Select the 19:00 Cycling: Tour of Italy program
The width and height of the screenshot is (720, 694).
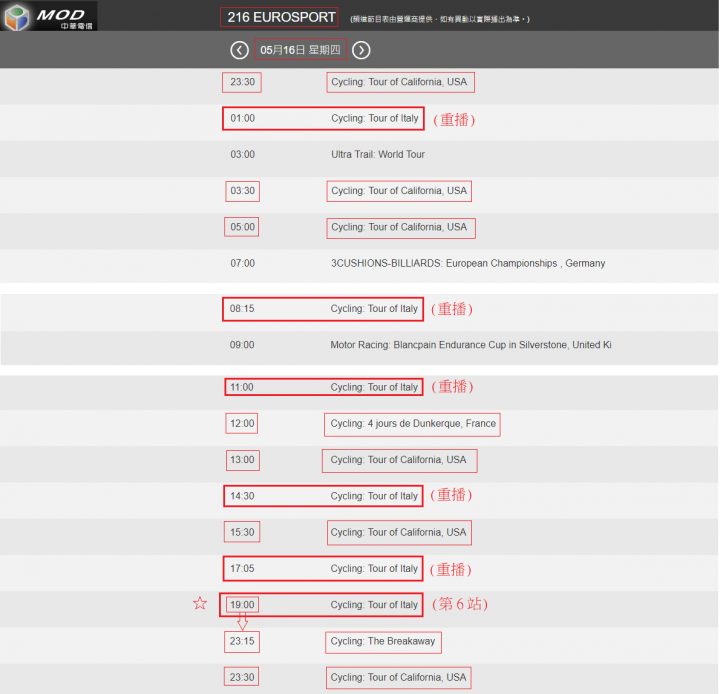321,604
